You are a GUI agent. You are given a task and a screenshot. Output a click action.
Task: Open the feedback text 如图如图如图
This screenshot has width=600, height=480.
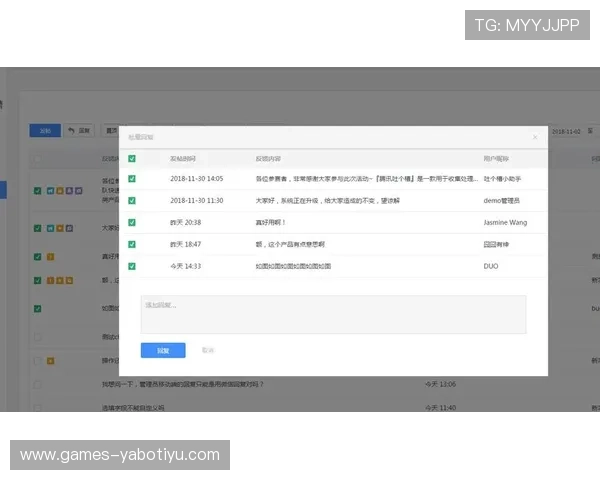(293, 266)
